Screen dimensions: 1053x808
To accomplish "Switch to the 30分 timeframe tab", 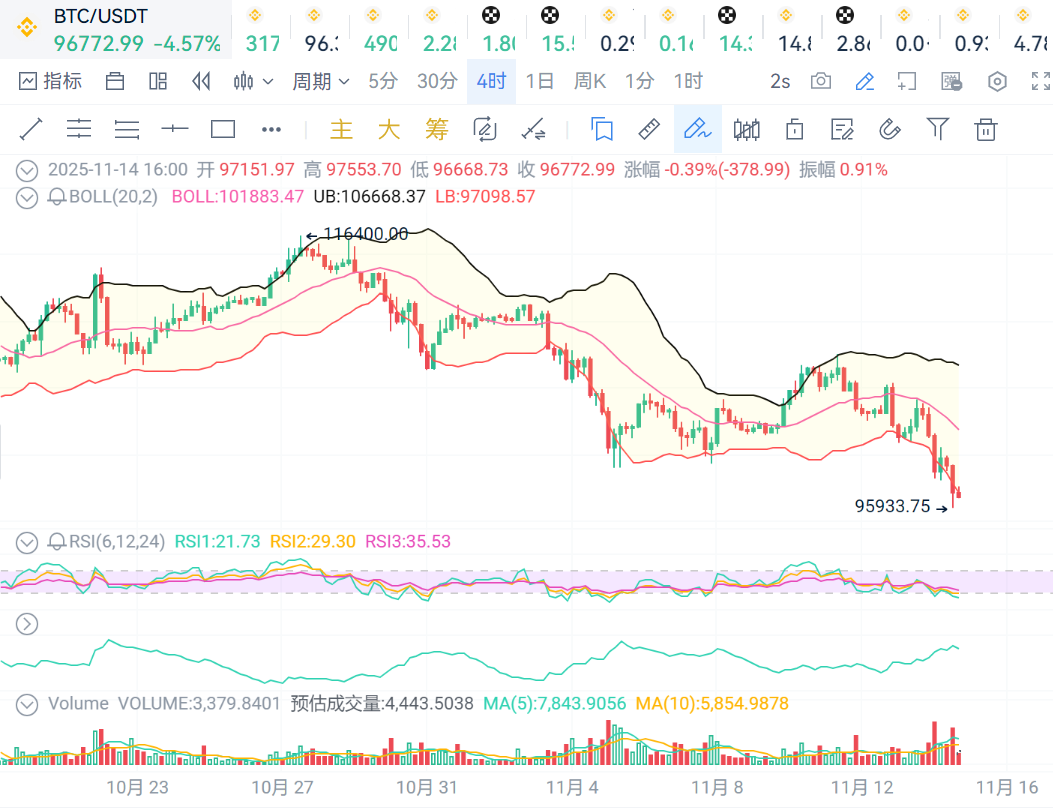I will [x=437, y=82].
